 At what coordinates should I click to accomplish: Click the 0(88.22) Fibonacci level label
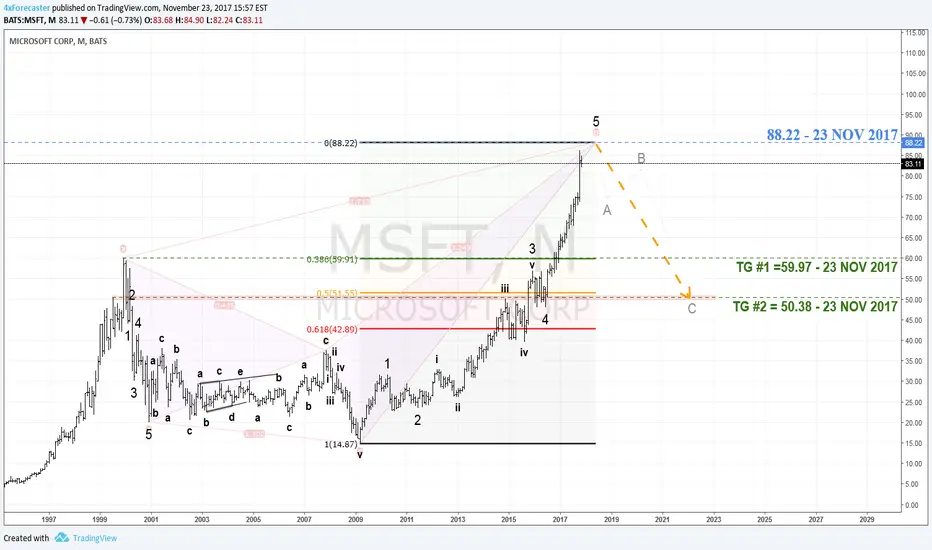(341, 143)
